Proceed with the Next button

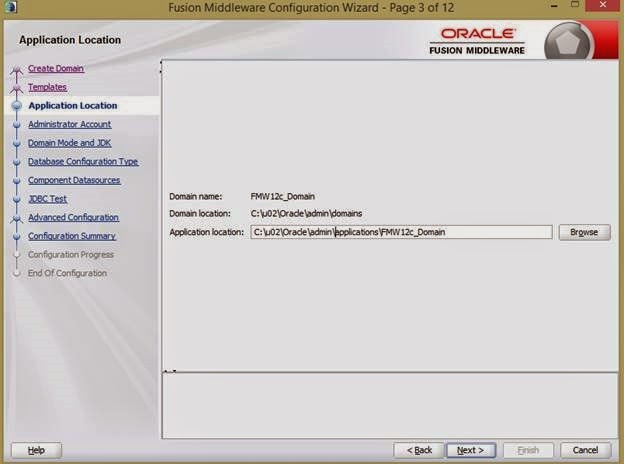click(x=471, y=450)
